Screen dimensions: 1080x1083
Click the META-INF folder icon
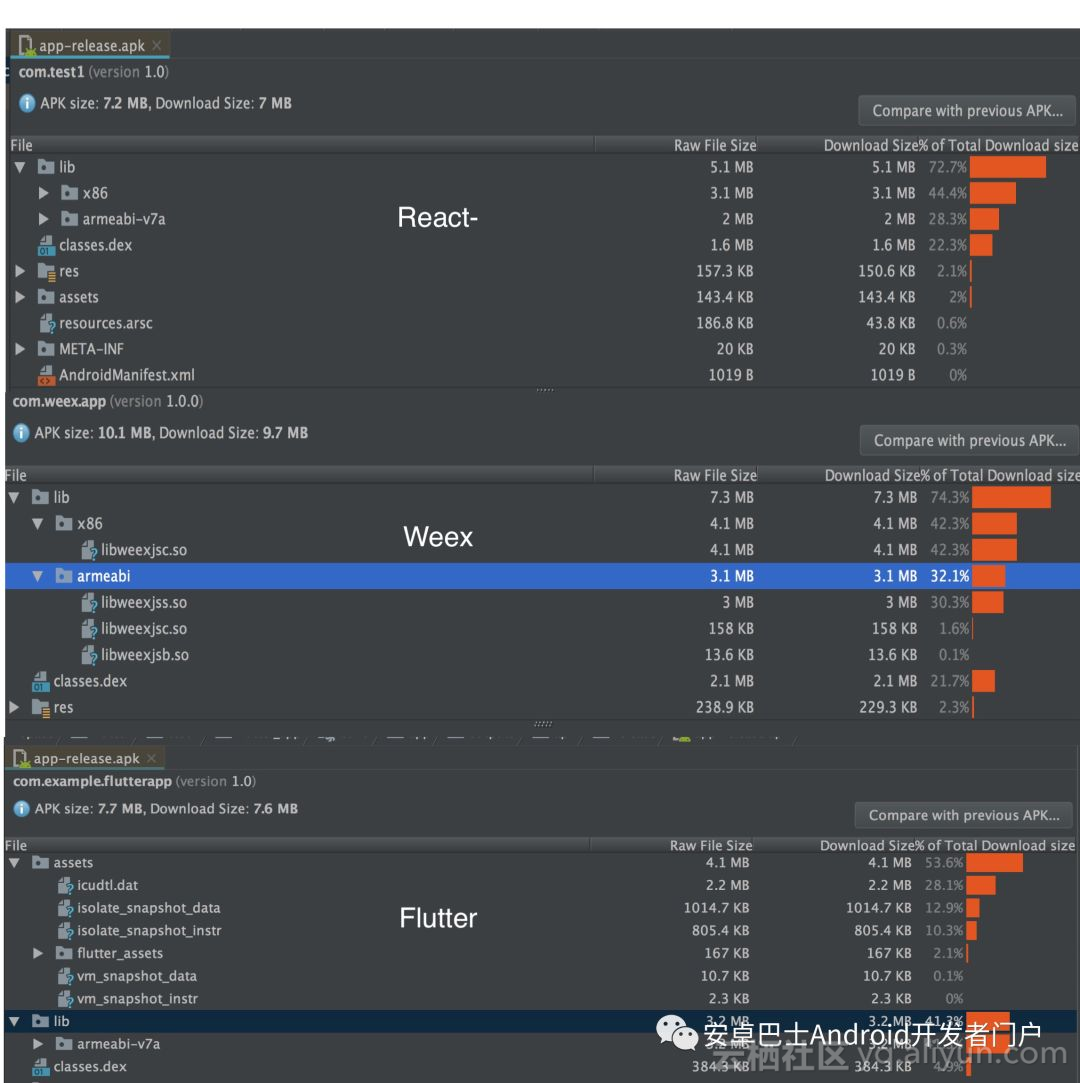(46, 349)
